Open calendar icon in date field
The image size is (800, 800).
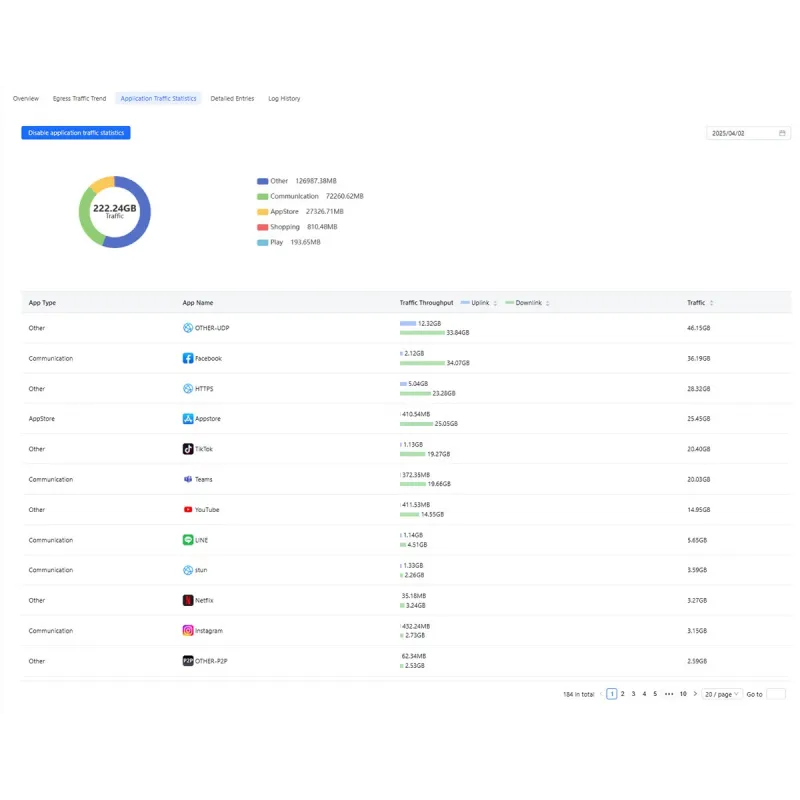(x=782, y=133)
